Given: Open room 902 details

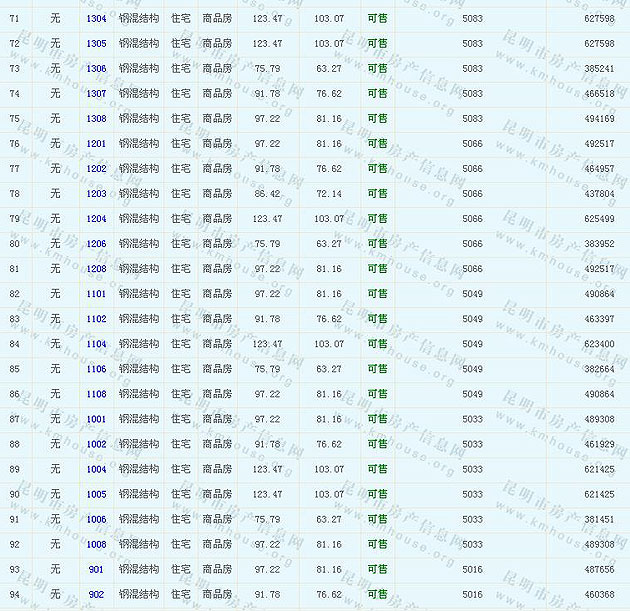Looking at the screenshot, I should (96, 594).
